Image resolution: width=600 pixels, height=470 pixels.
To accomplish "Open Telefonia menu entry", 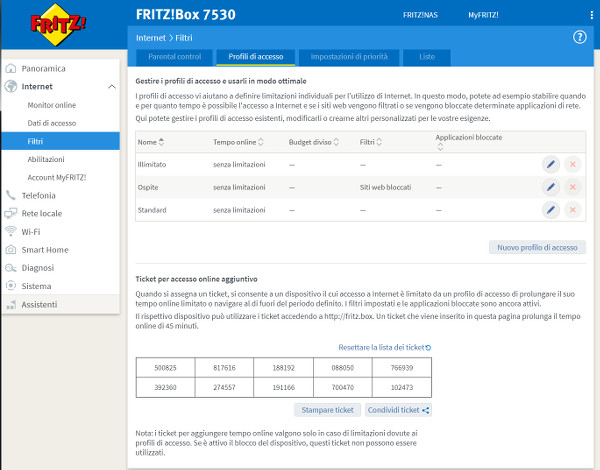I will [38, 195].
